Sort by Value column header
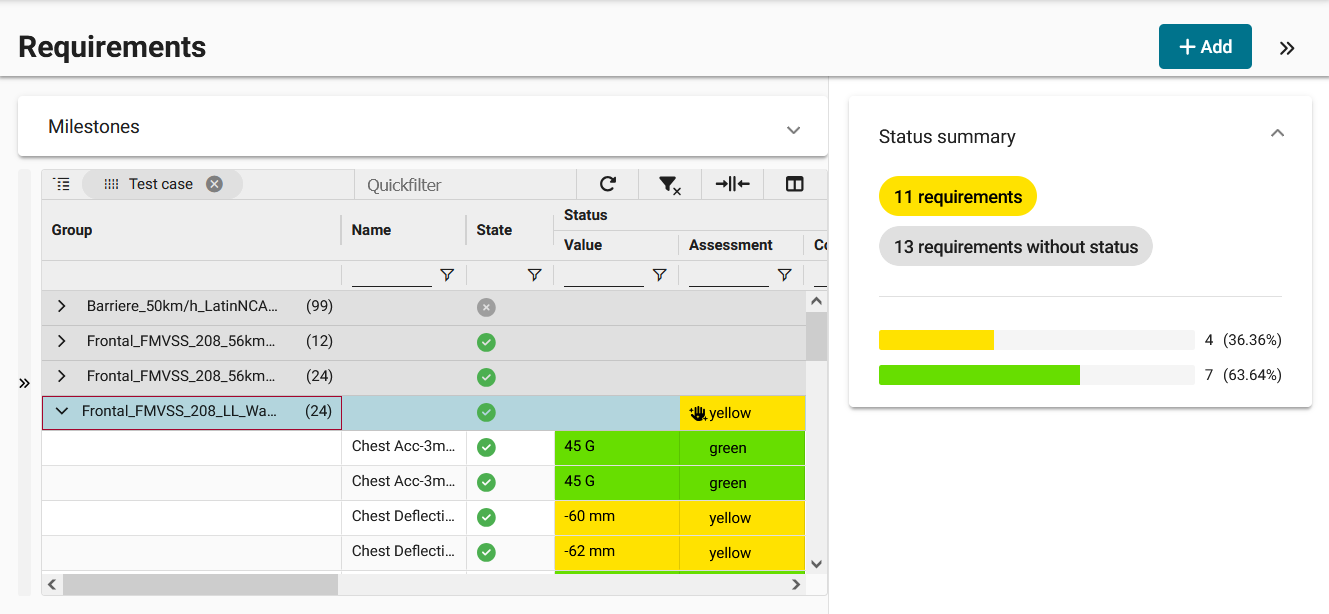This screenshot has height=614, width=1329. click(583, 245)
